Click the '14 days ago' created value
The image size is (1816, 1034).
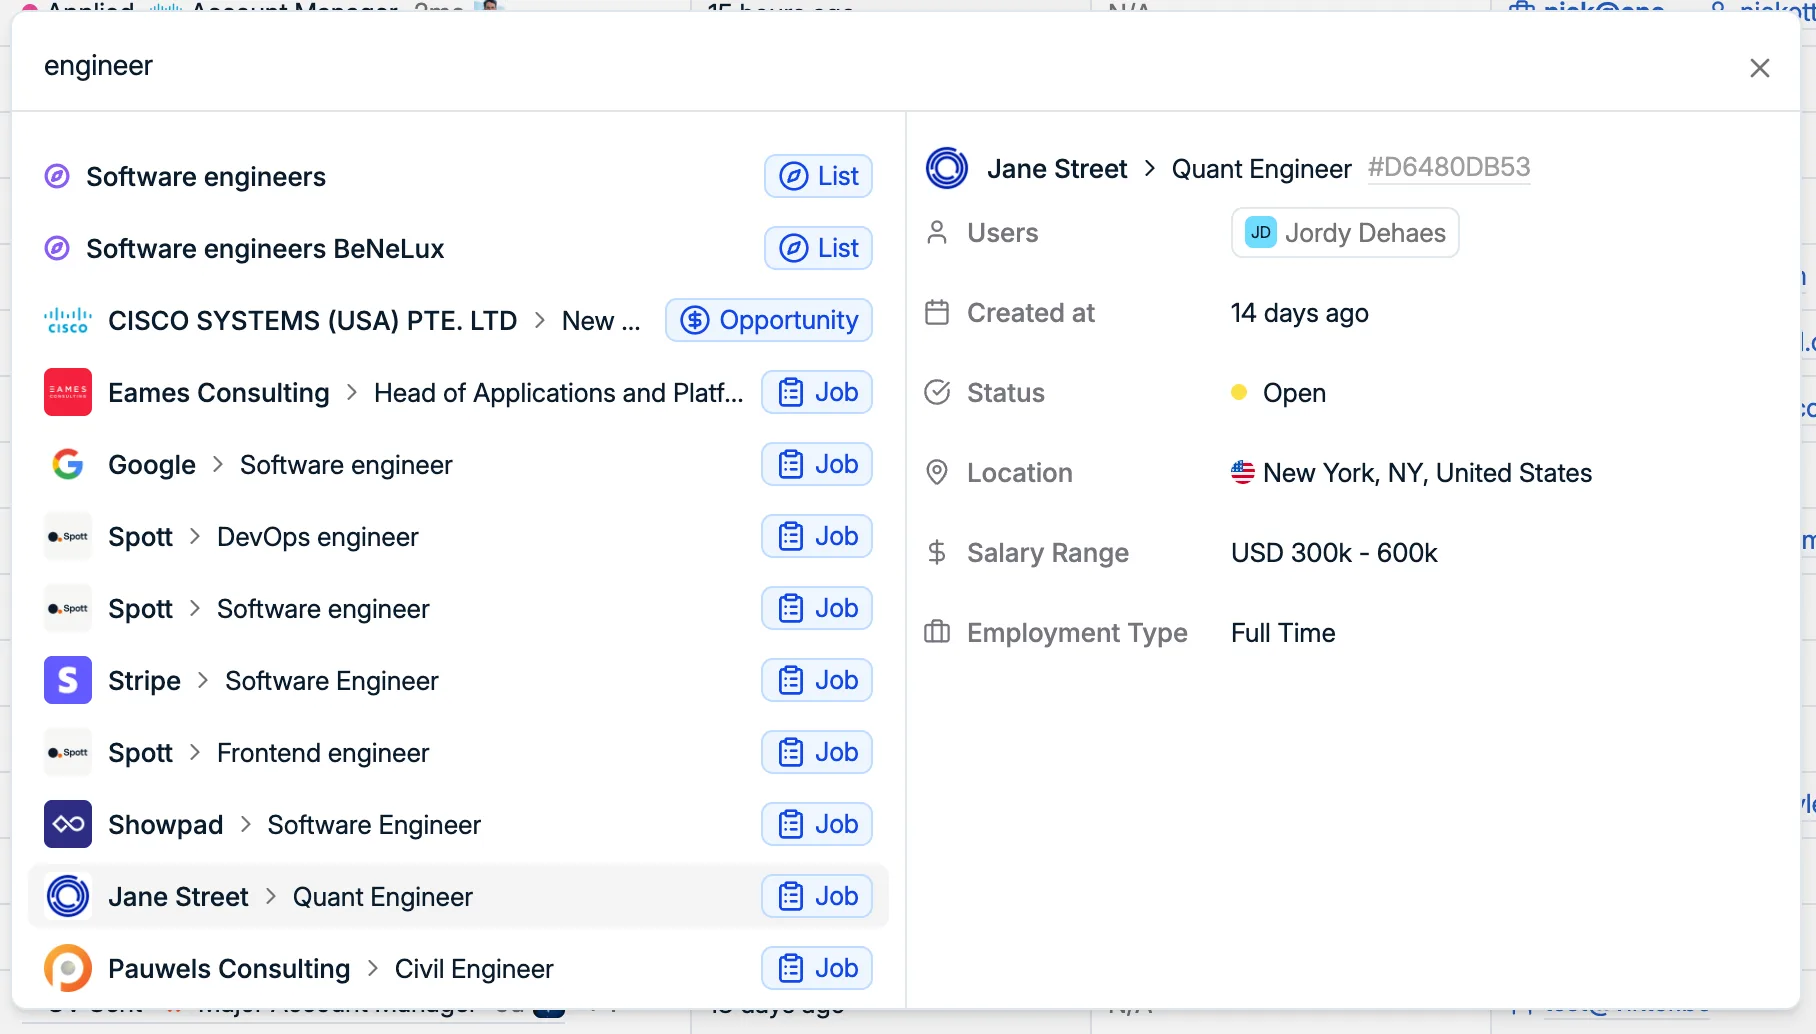(x=1300, y=313)
